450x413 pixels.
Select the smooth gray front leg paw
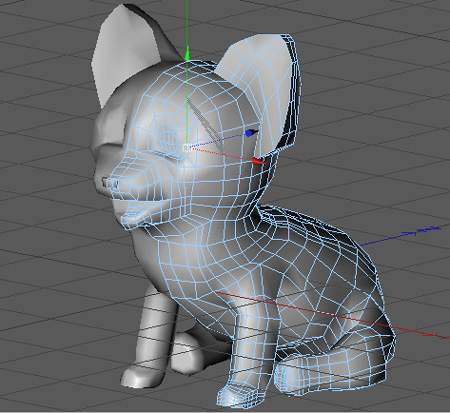click(143, 377)
